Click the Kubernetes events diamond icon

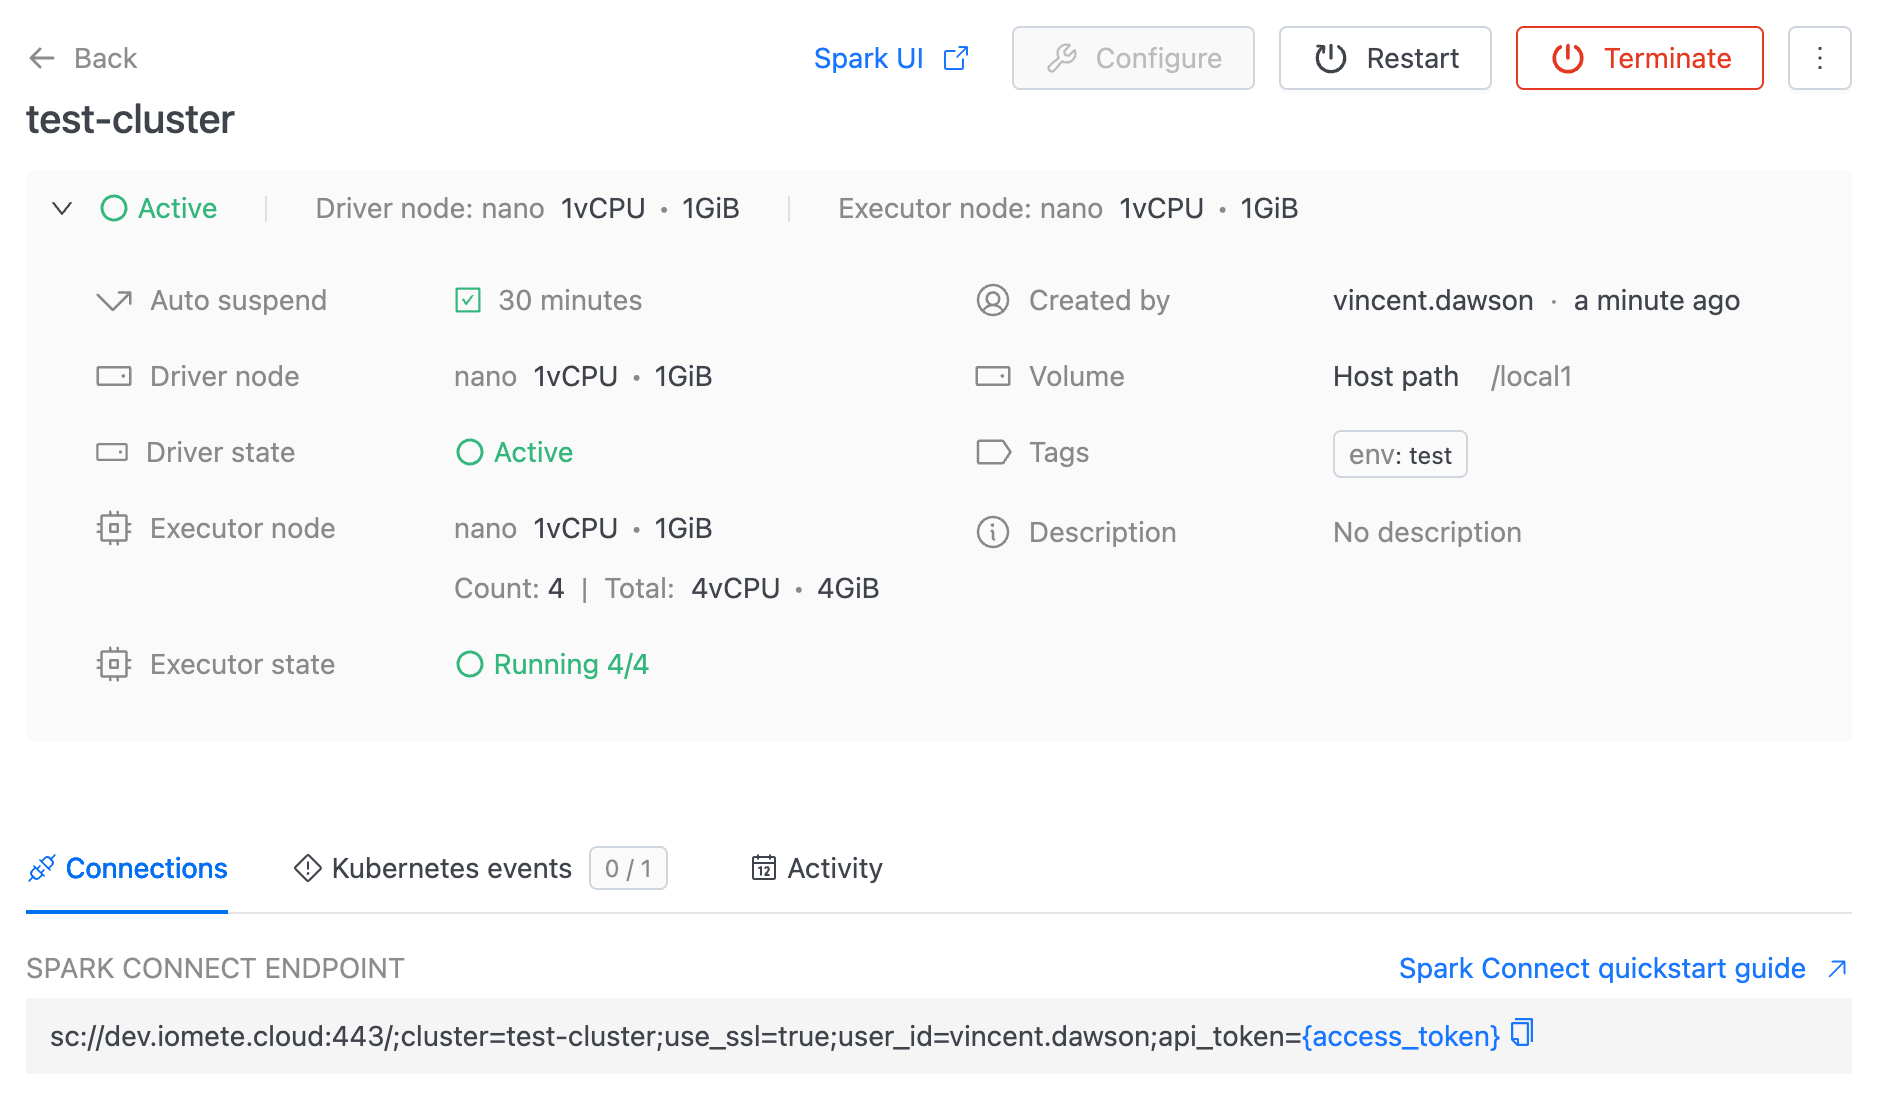308,868
